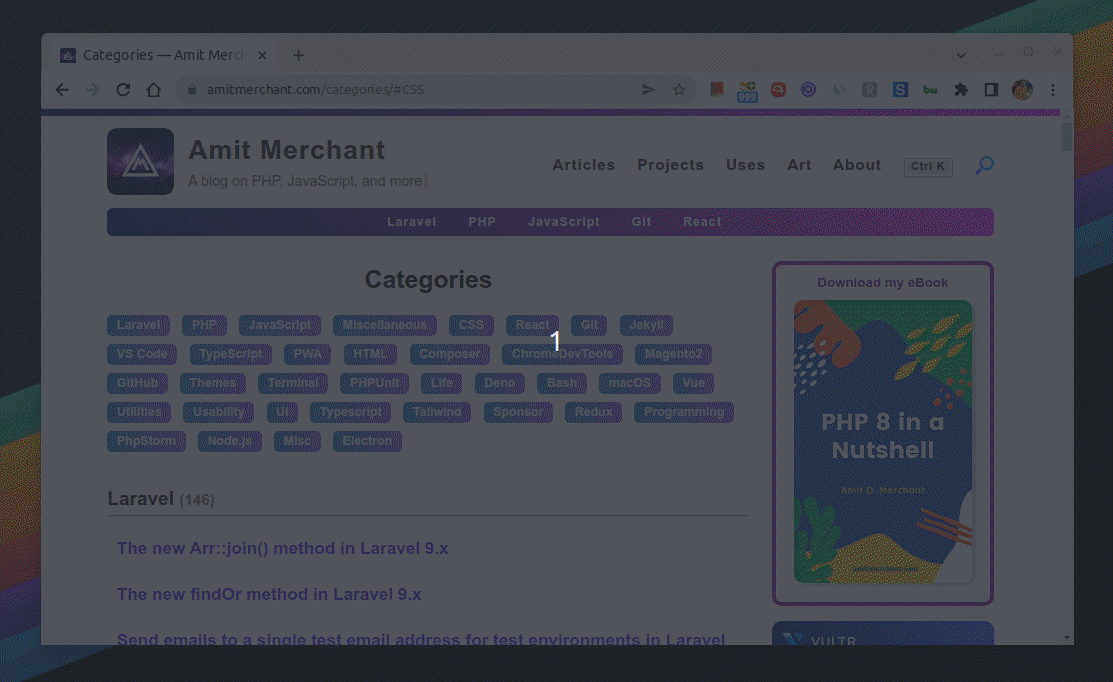Reload the page with the refresh icon
1113x682 pixels.
click(x=124, y=90)
